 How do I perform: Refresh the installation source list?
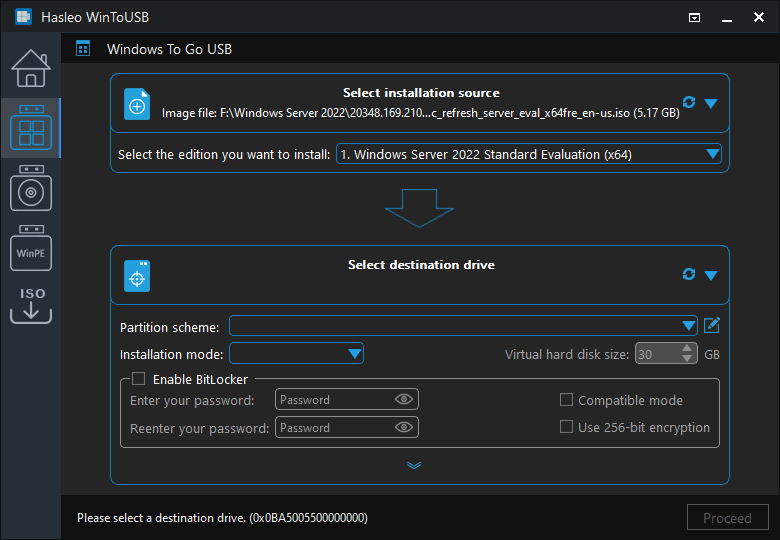click(x=689, y=102)
